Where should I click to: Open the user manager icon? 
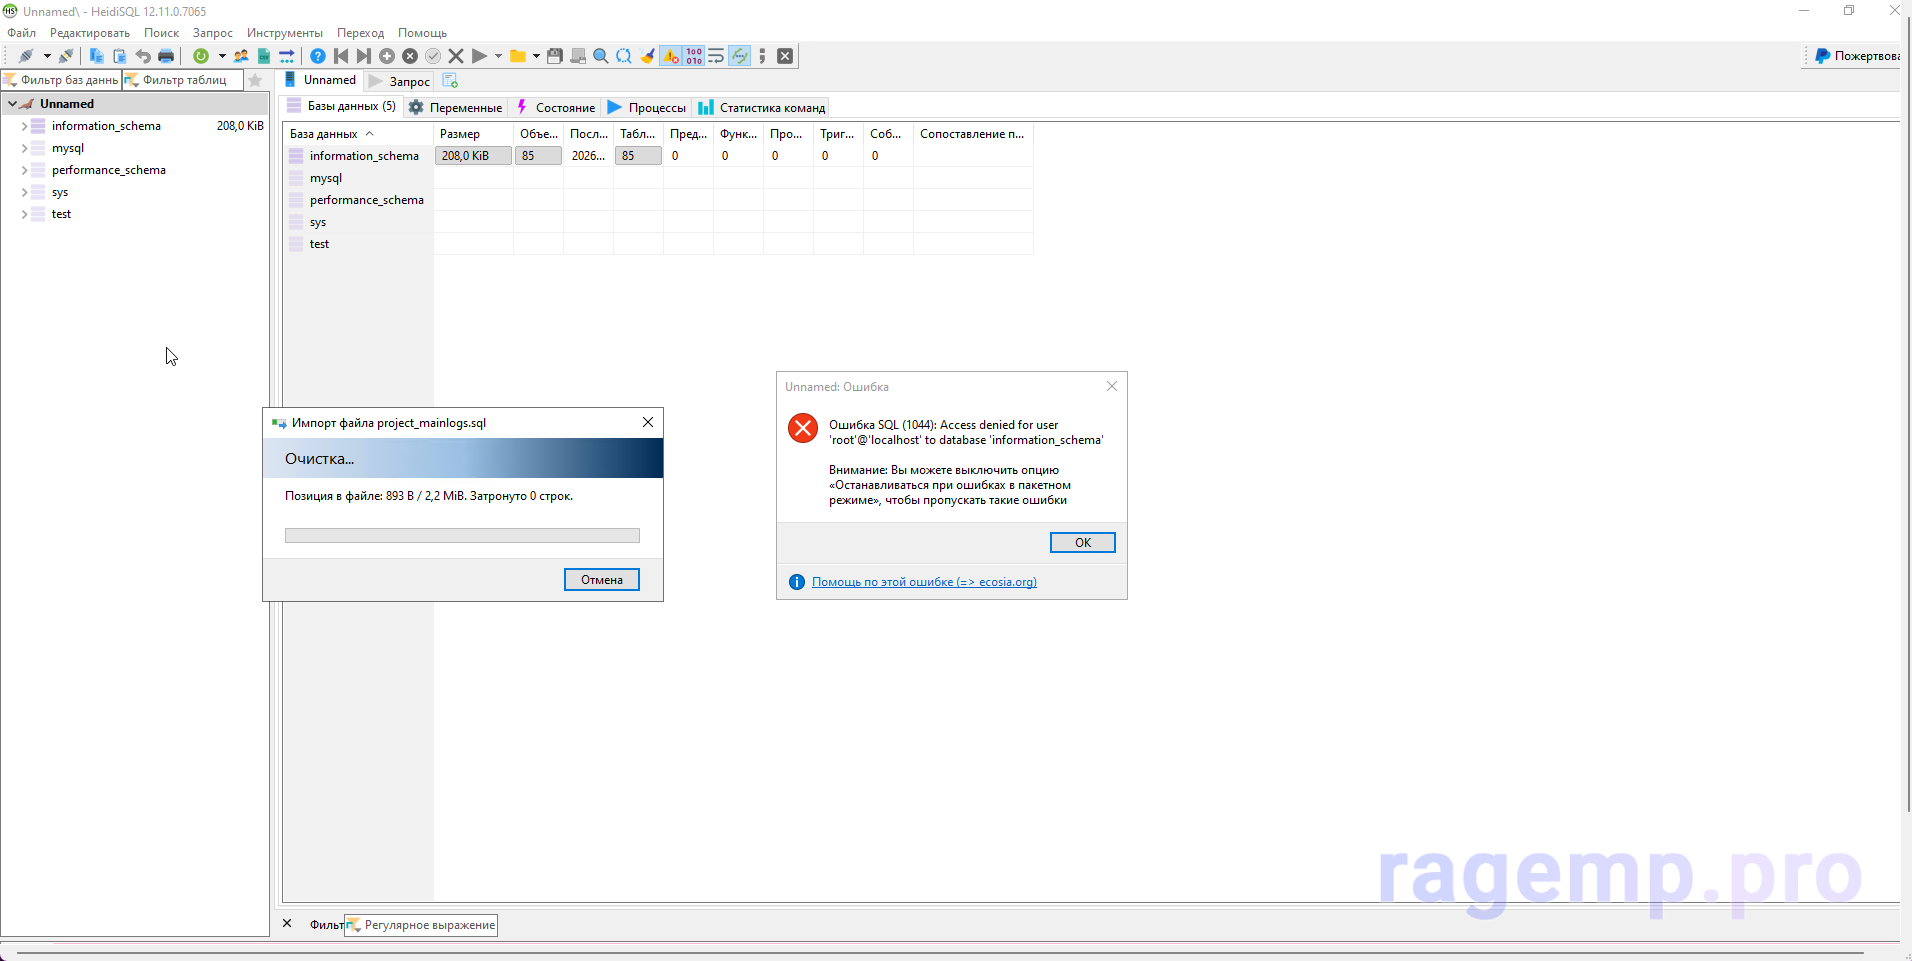coord(241,56)
